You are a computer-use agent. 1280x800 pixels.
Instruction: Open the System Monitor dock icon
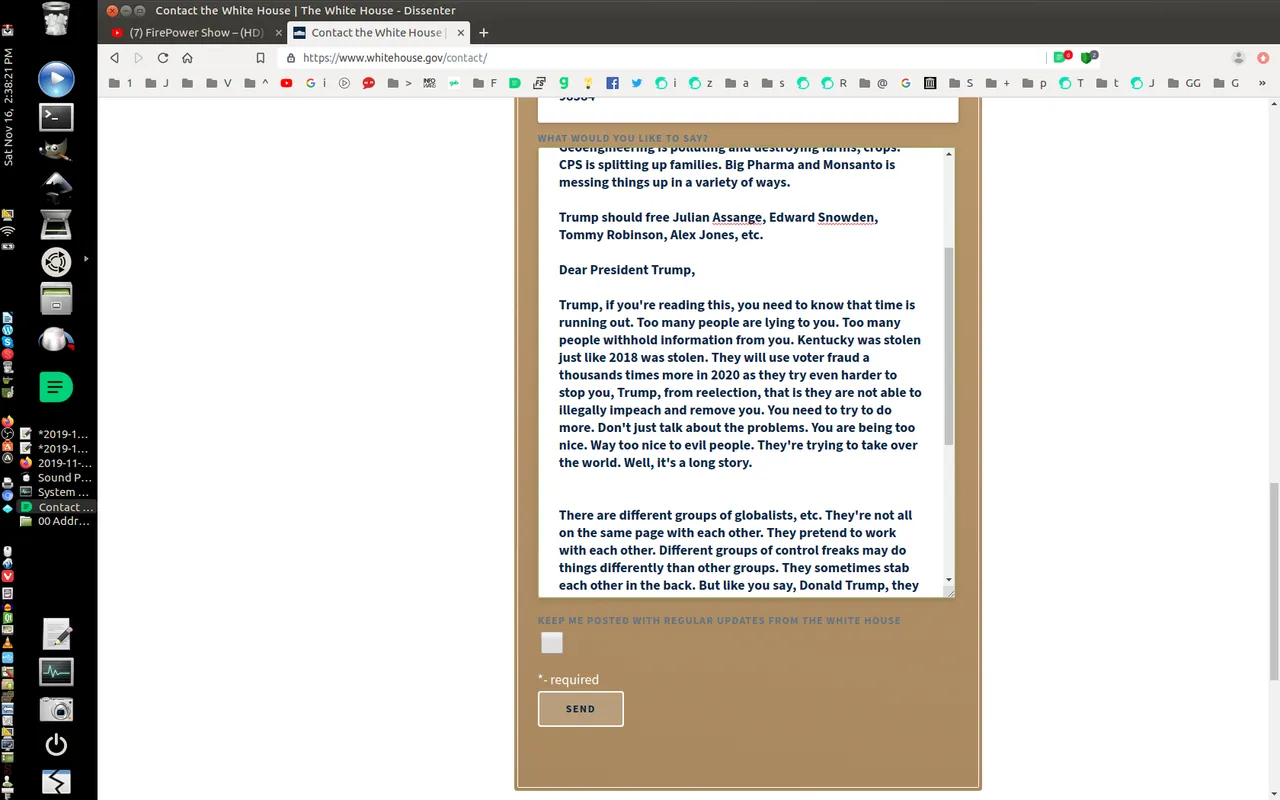pos(56,672)
